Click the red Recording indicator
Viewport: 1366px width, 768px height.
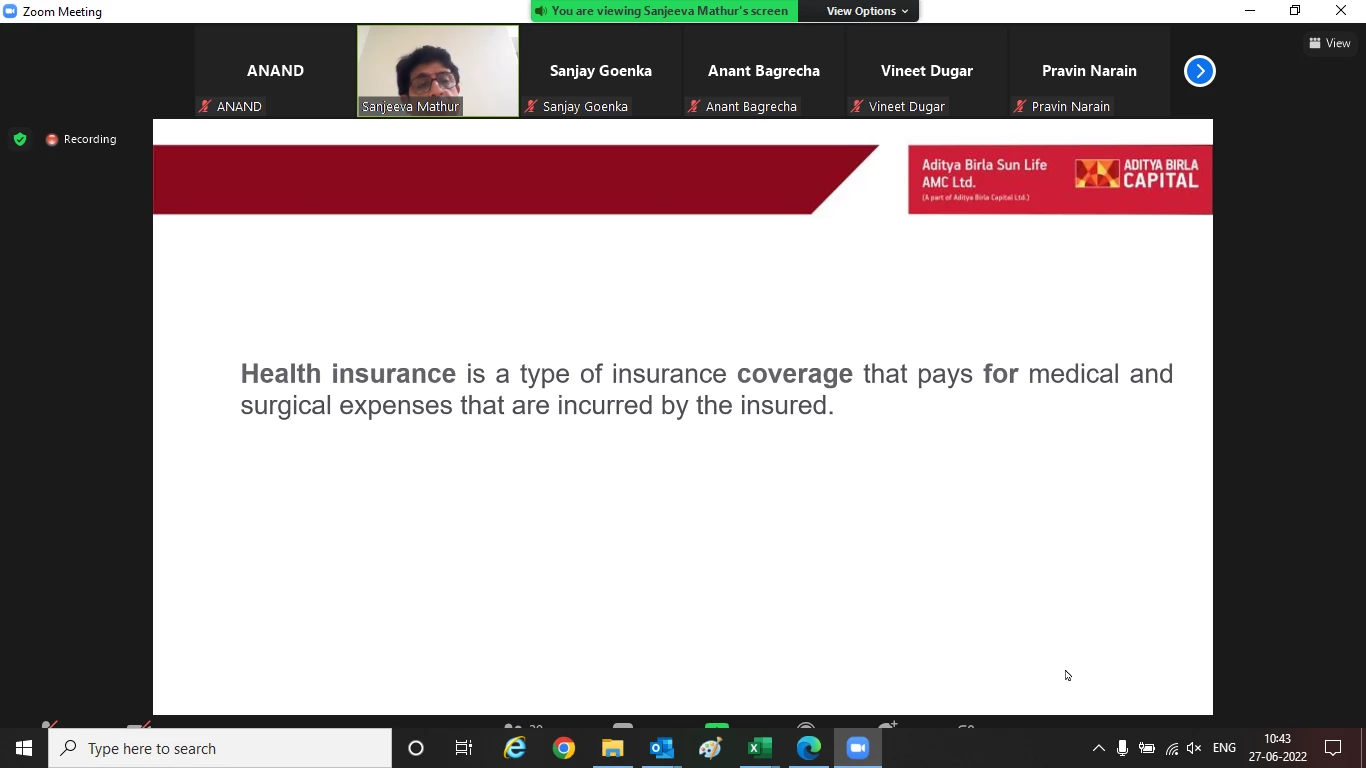click(x=81, y=139)
